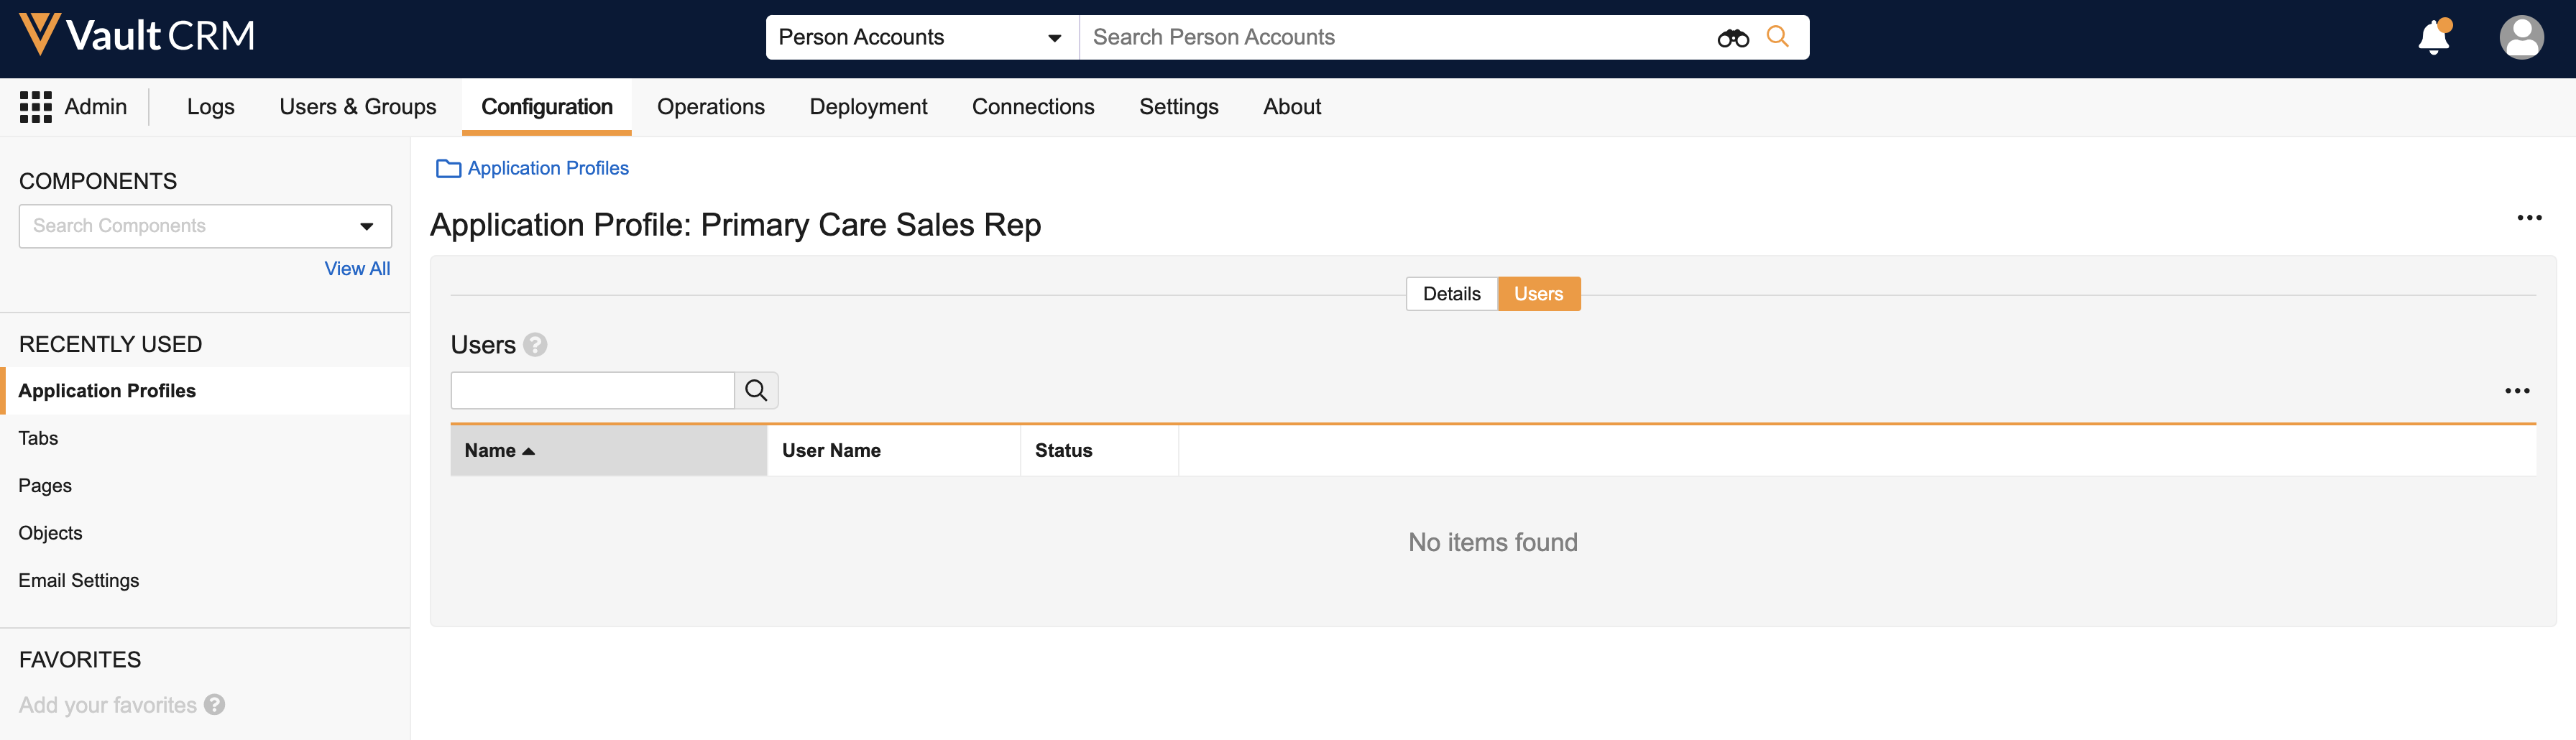Follow the Application Profiles breadcrumb link
Viewport: 2576px width, 740px height.
[x=547, y=169]
